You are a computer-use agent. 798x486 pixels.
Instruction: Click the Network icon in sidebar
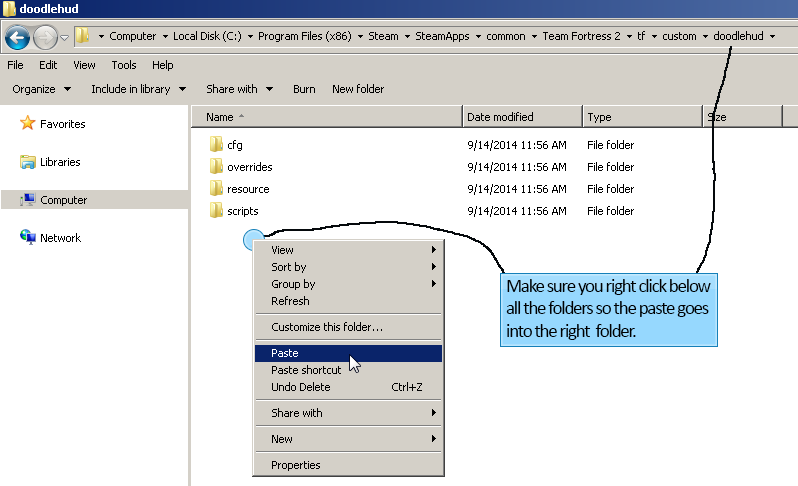click(28, 238)
